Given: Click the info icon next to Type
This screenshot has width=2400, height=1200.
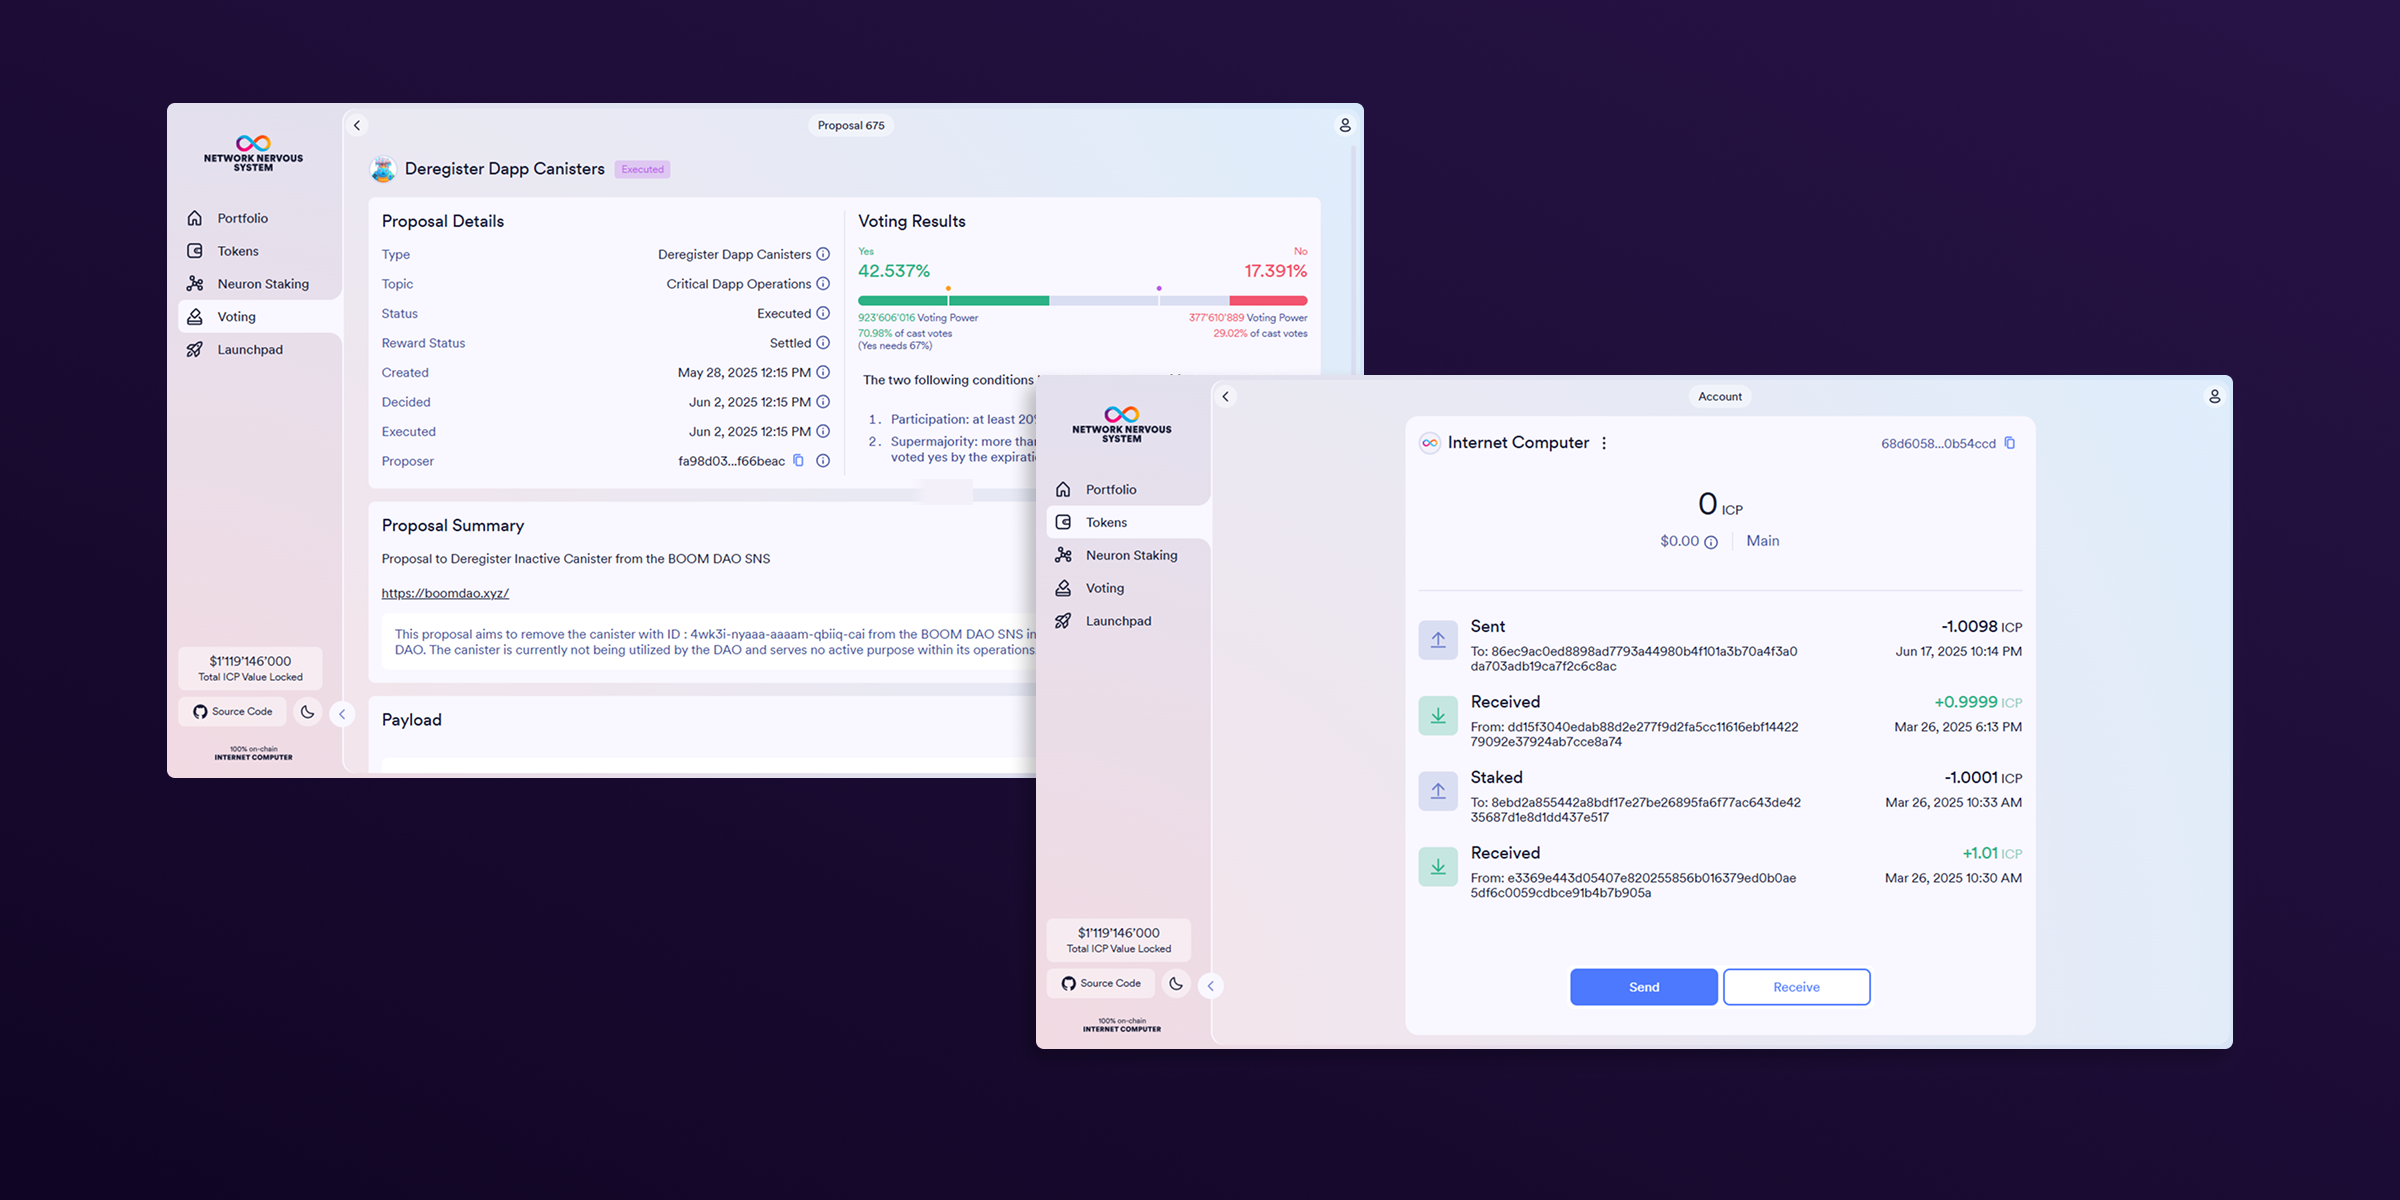Looking at the screenshot, I should point(823,254).
